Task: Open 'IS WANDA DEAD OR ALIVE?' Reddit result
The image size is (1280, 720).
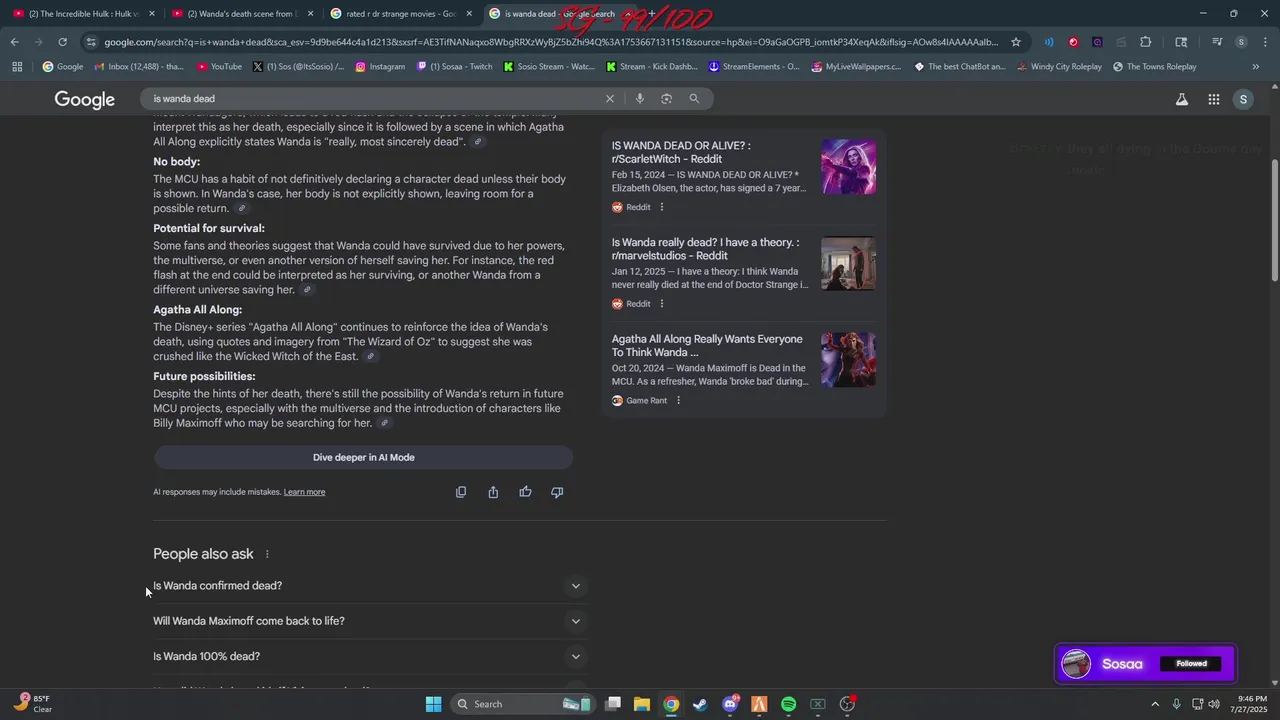Action: point(681,152)
